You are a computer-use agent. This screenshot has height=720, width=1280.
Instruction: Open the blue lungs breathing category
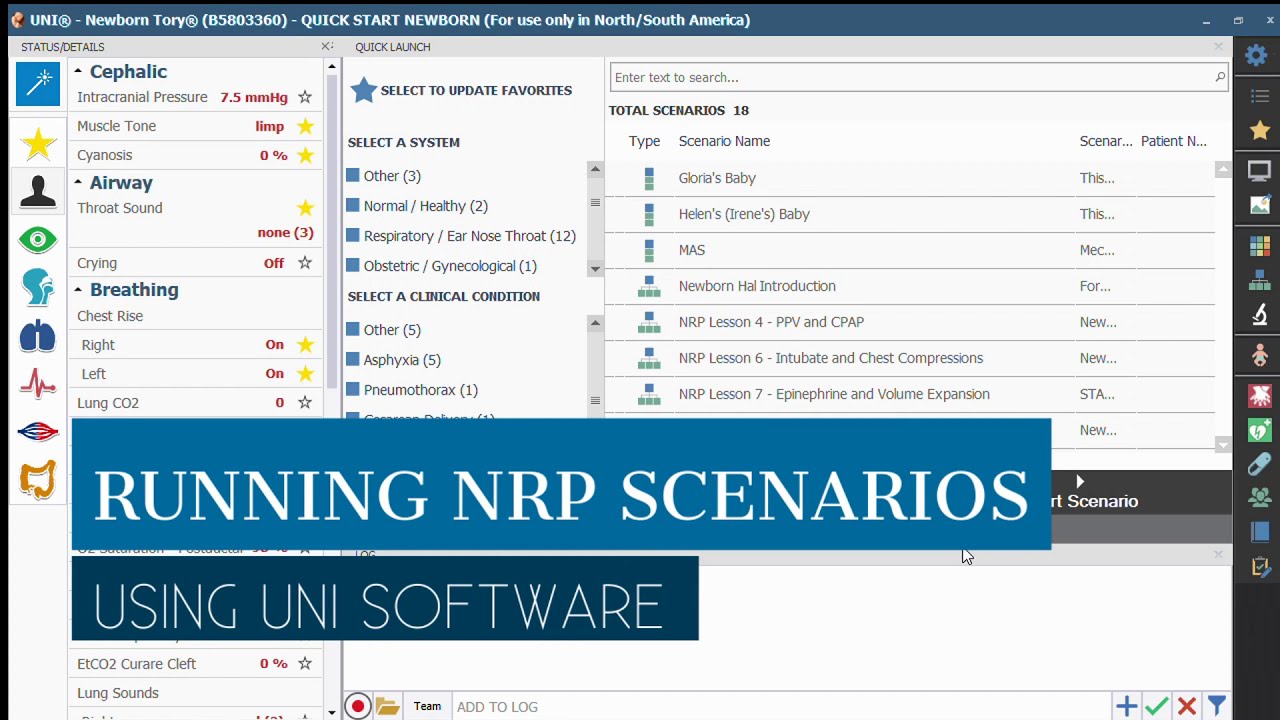click(x=38, y=337)
